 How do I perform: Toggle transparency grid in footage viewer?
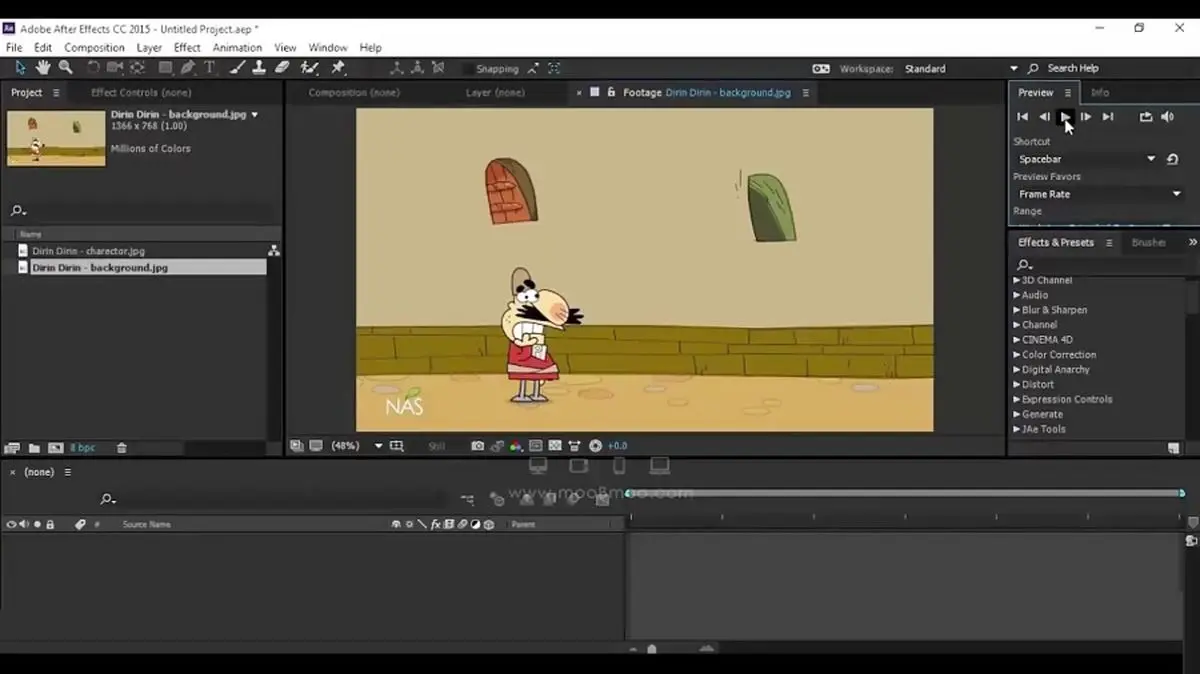(x=554, y=446)
